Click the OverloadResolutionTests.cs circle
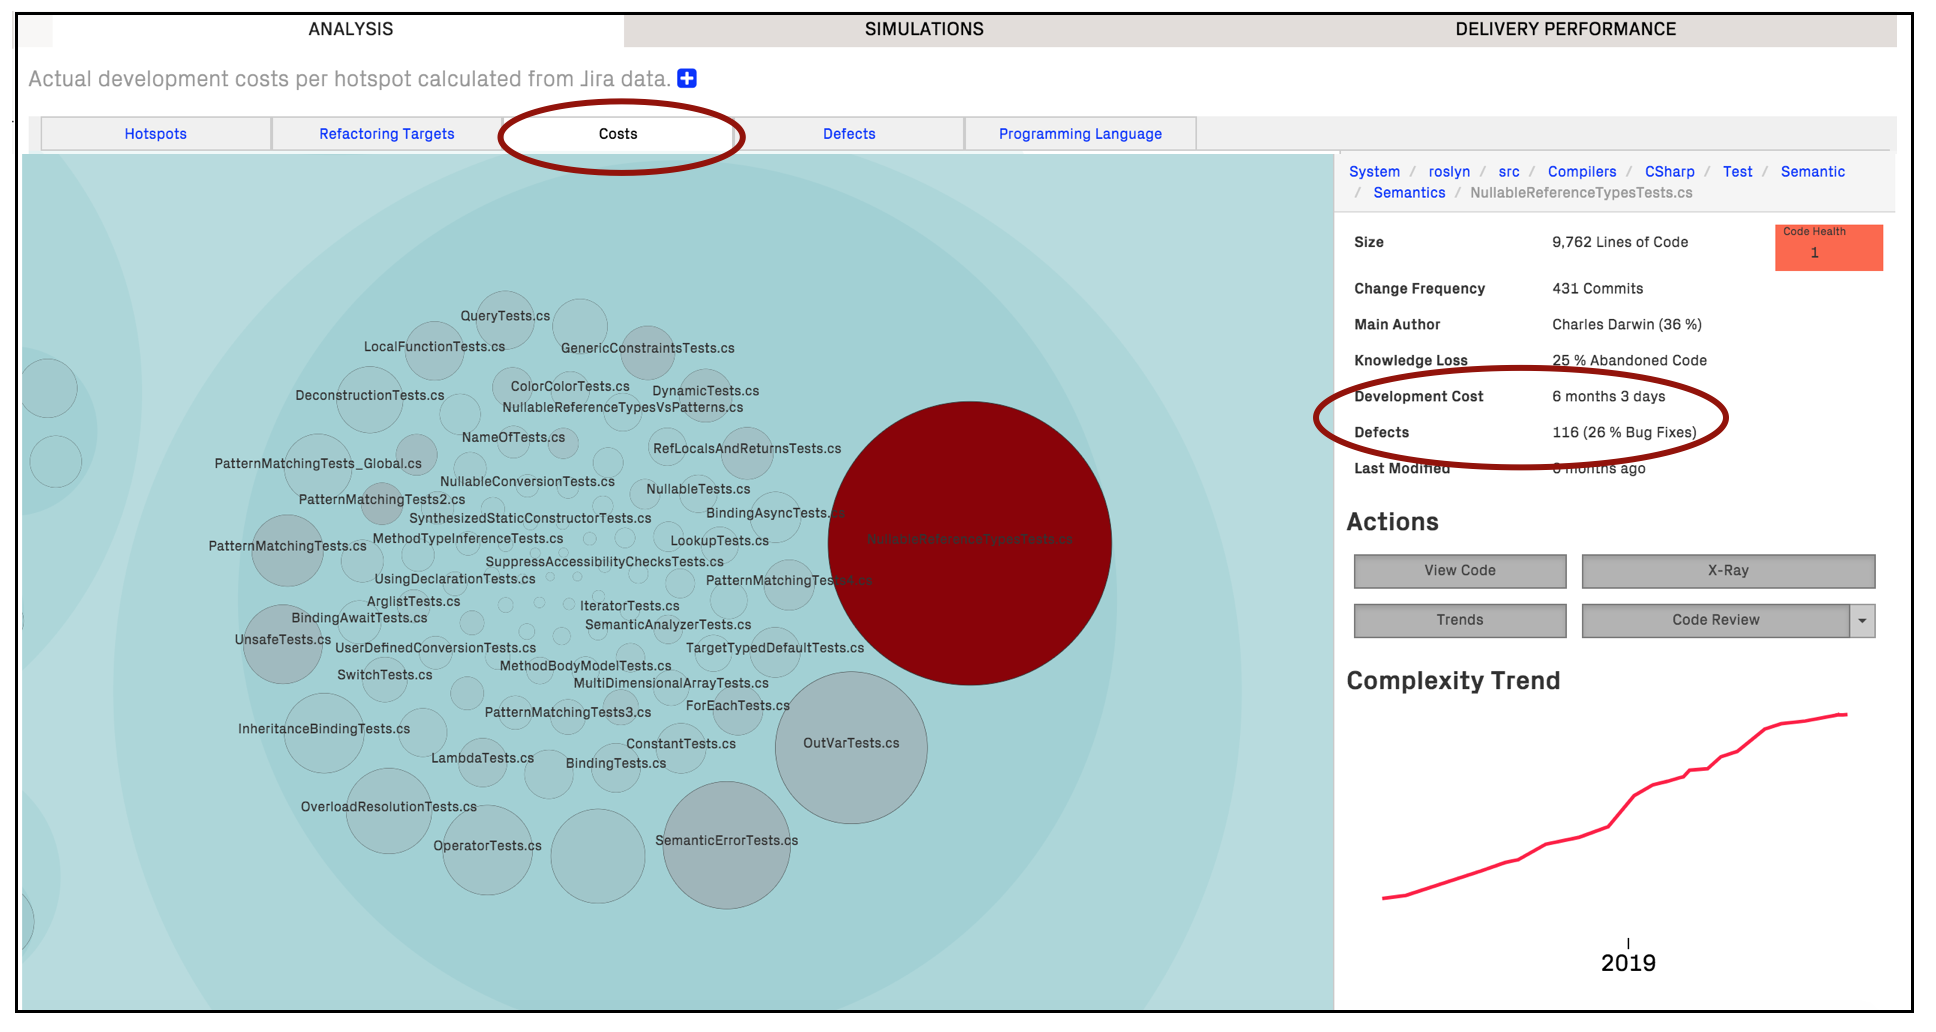This screenshot has height=1032, width=1936. coord(389,812)
